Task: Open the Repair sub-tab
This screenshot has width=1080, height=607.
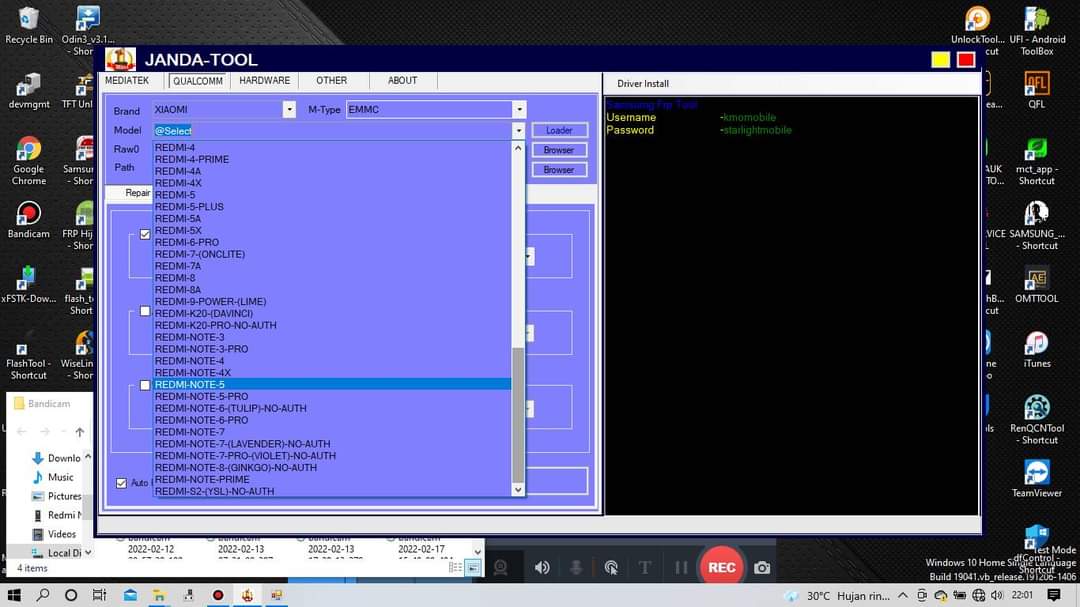Action: [x=136, y=193]
